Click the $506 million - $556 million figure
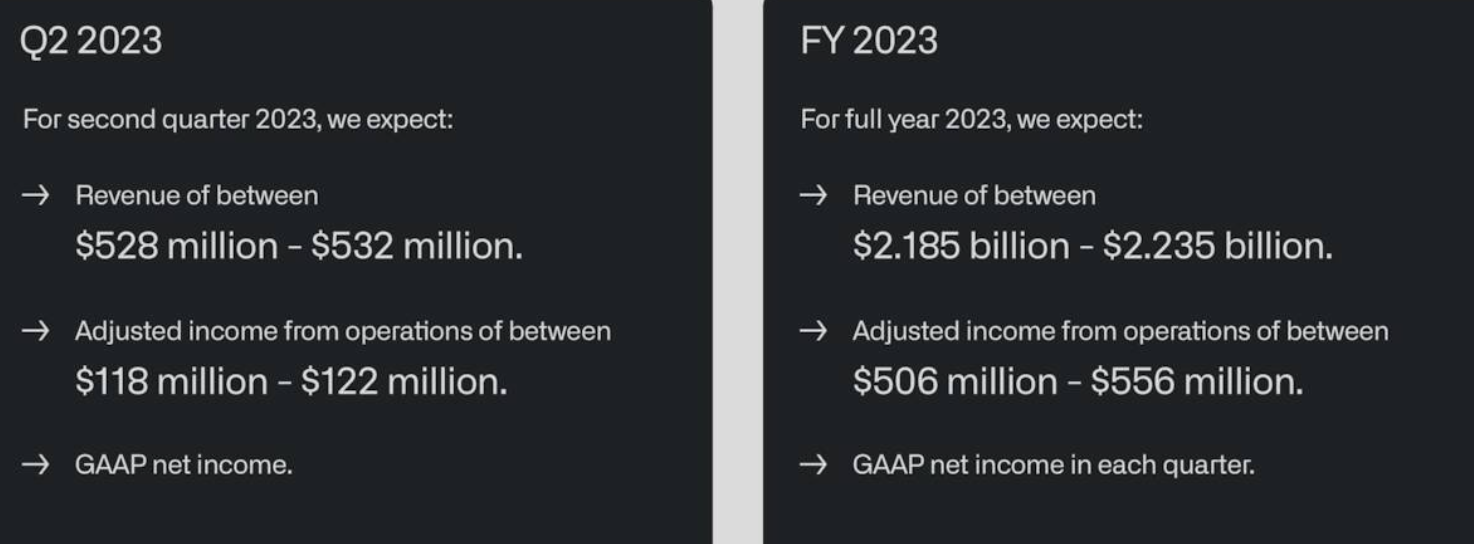 point(1078,381)
